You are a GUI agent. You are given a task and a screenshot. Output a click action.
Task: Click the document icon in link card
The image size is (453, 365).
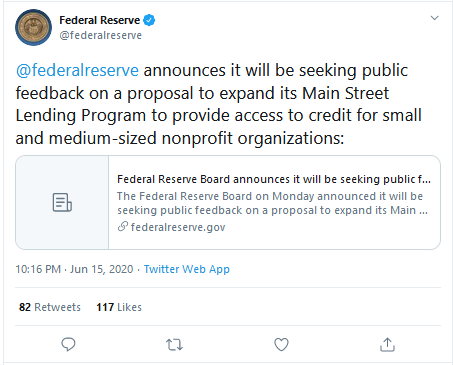(62, 202)
